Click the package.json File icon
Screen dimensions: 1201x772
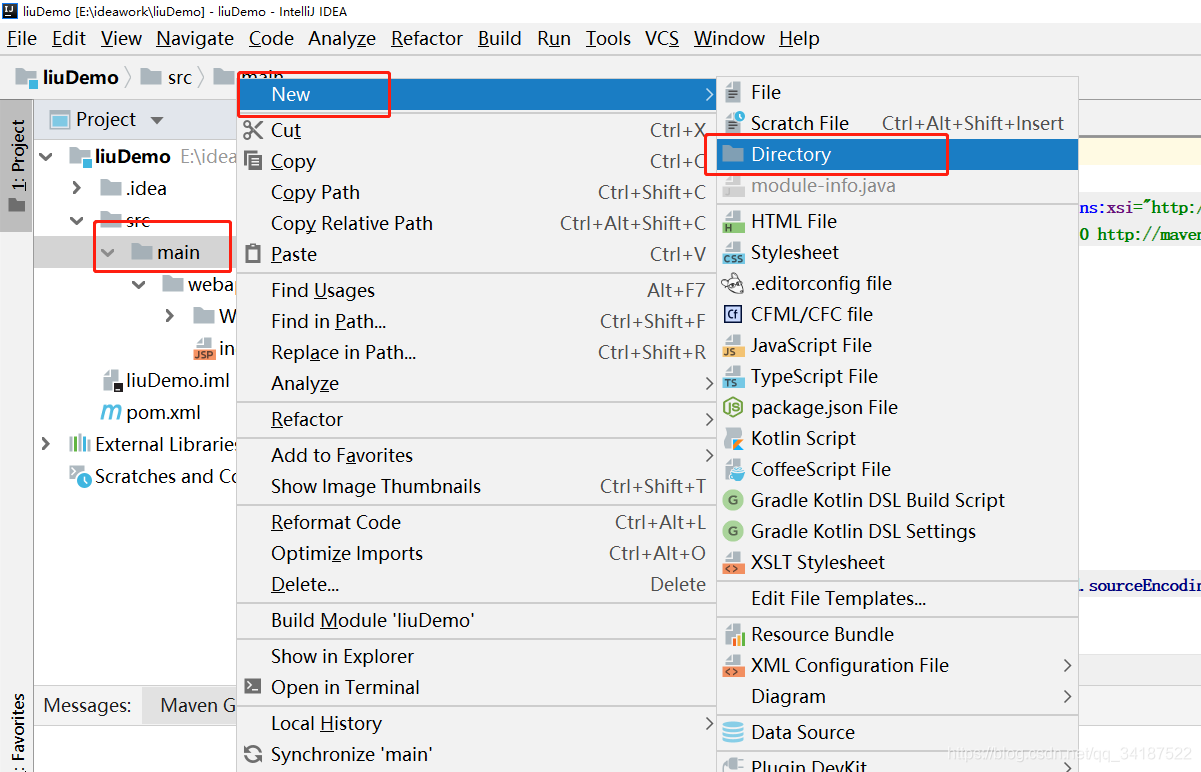[x=733, y=407]
